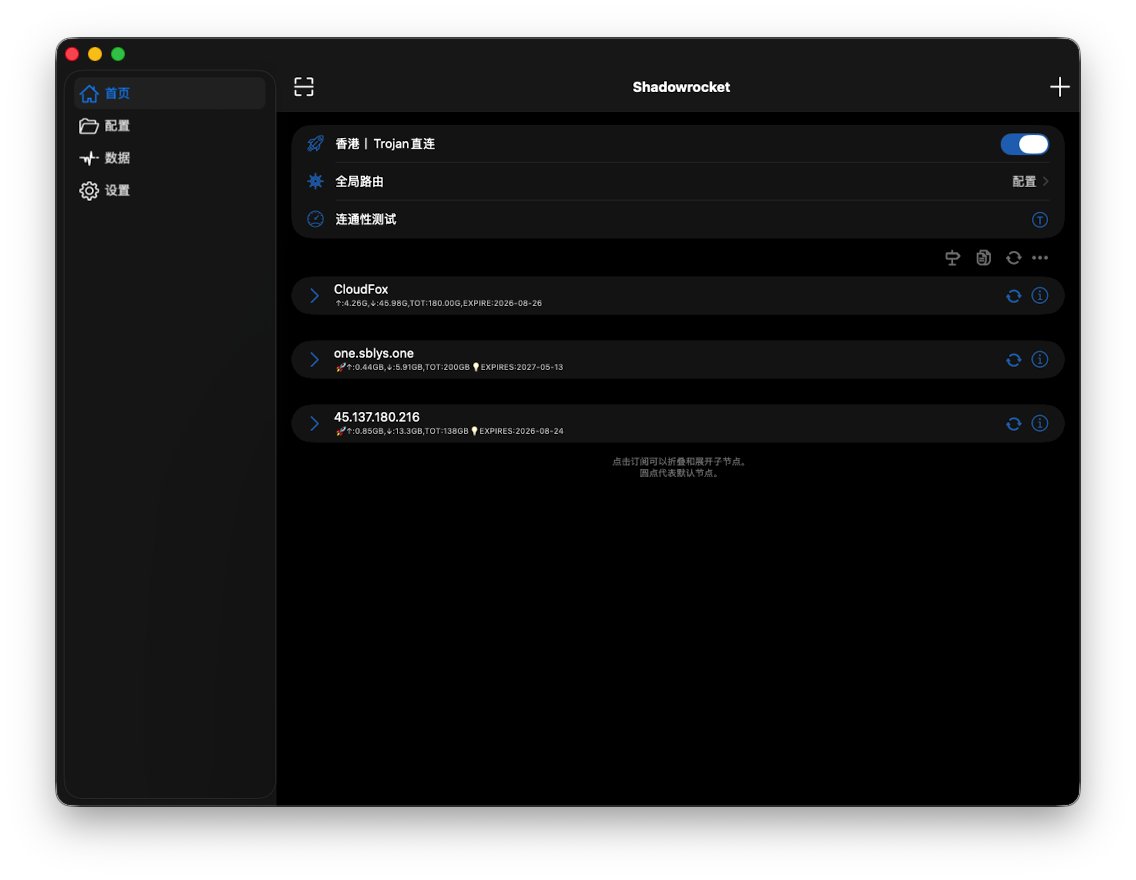Click the 45.137.180.216 subscription name

coord(377,417)
